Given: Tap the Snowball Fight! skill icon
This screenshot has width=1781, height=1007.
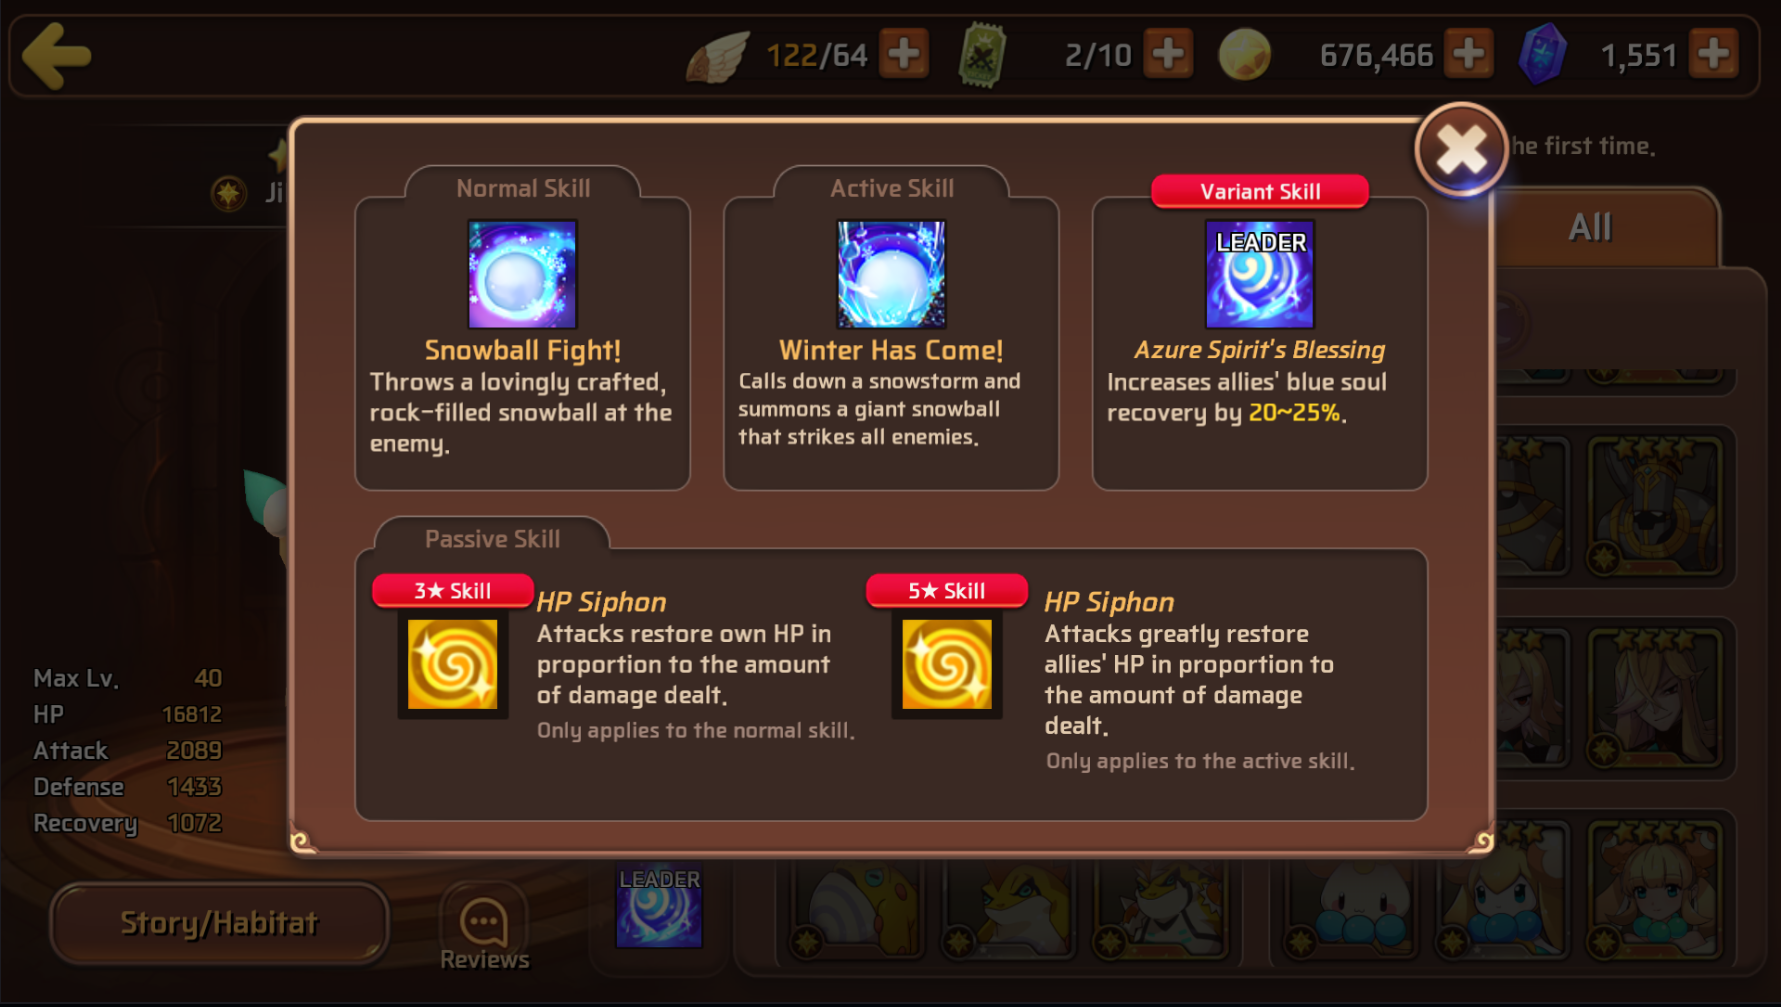Looking at the screenshot, I should 523,274.
